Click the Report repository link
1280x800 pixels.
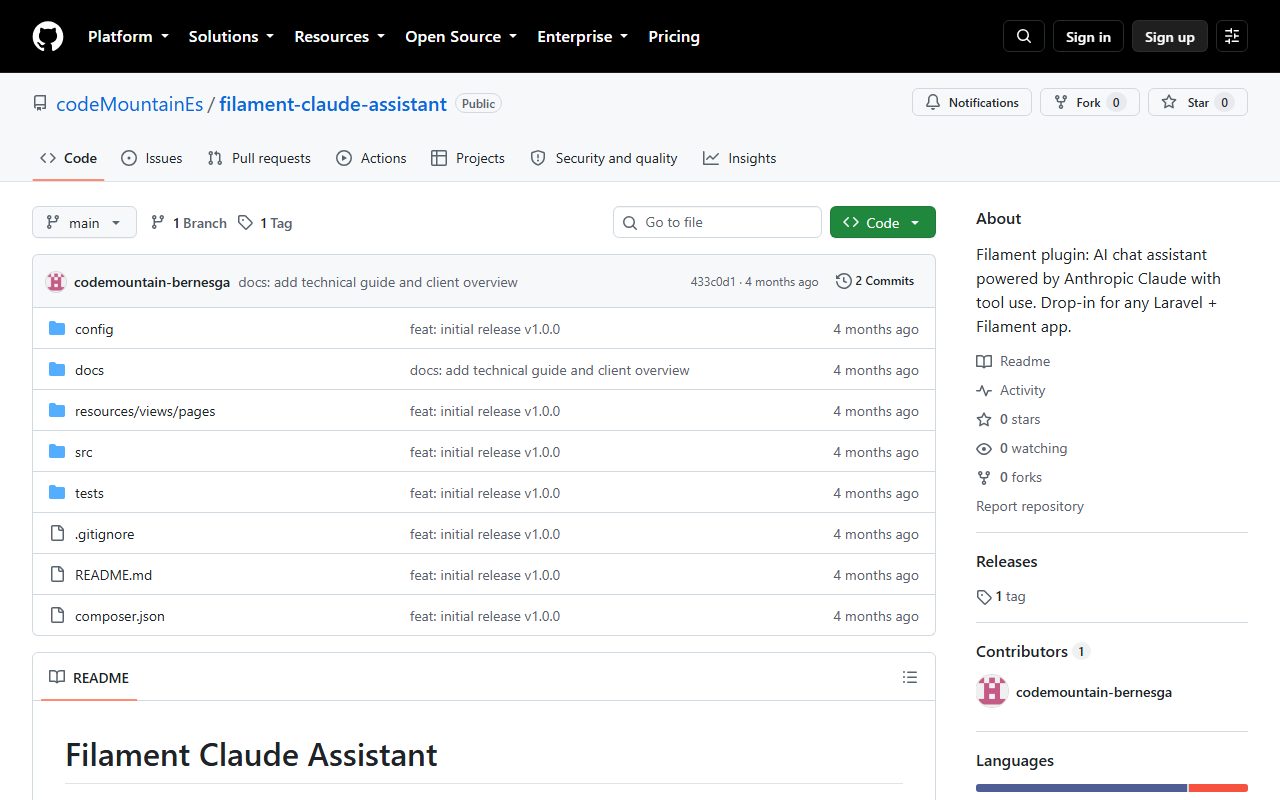pos(1030,506)
